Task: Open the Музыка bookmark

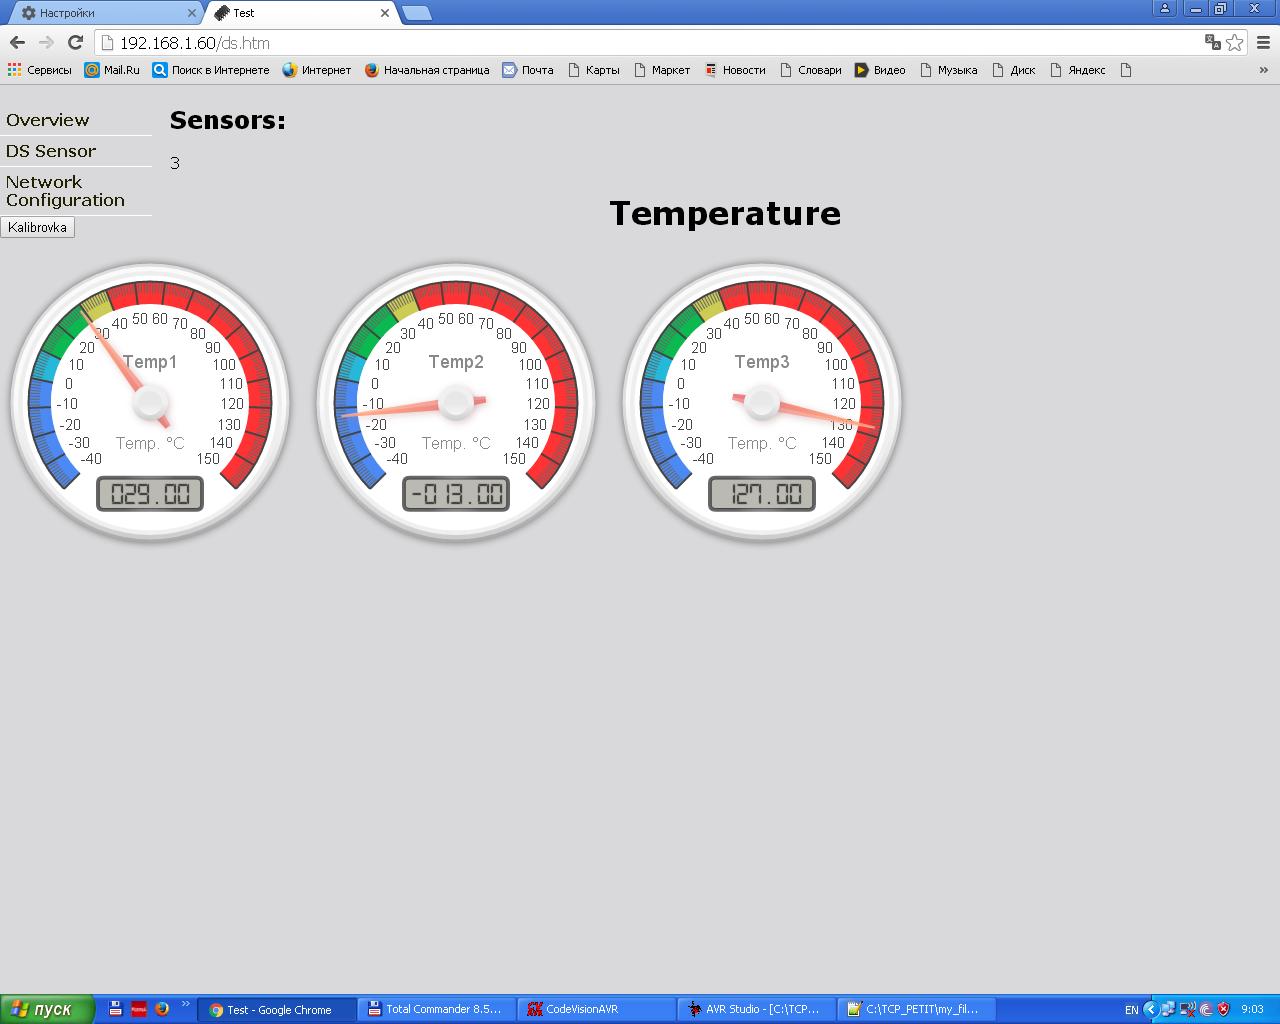Action: click(x=949, y=70)
